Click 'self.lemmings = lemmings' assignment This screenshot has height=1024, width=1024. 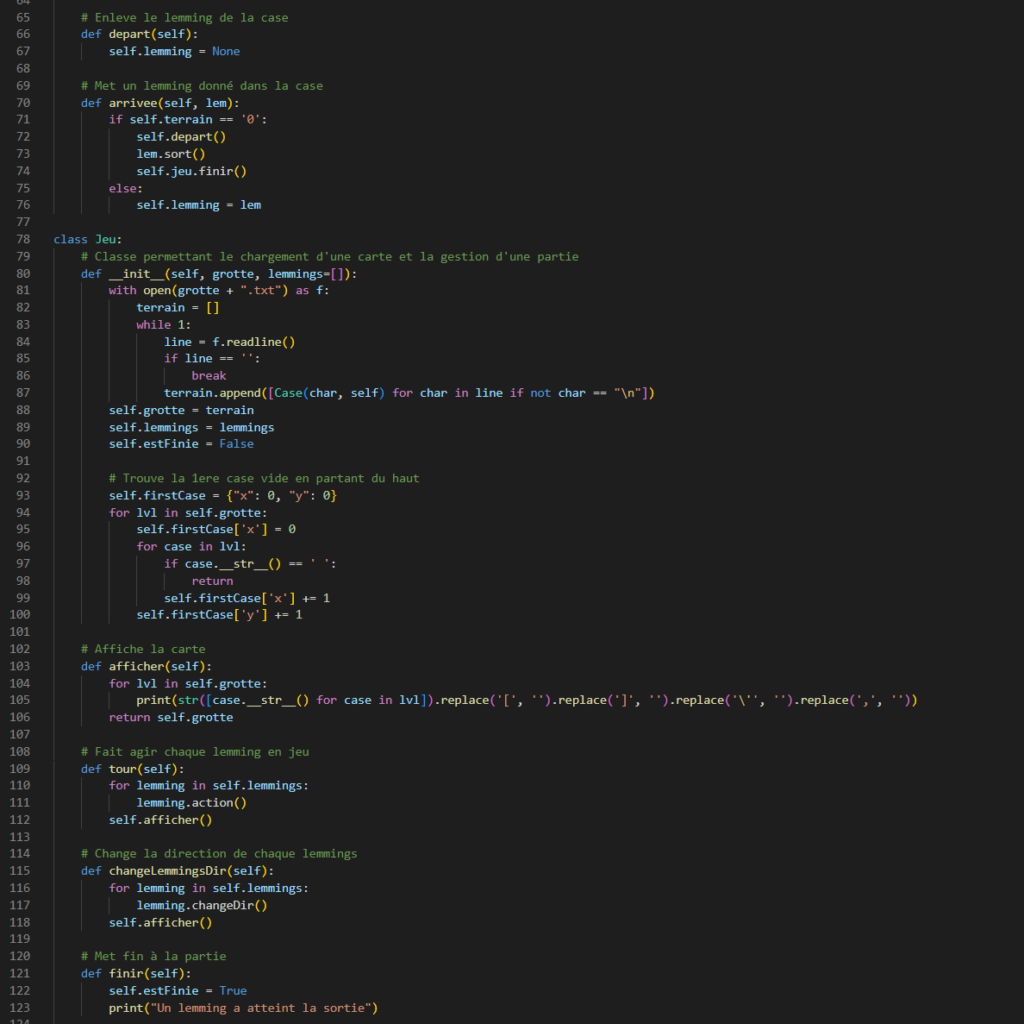[x=191, y=427]
